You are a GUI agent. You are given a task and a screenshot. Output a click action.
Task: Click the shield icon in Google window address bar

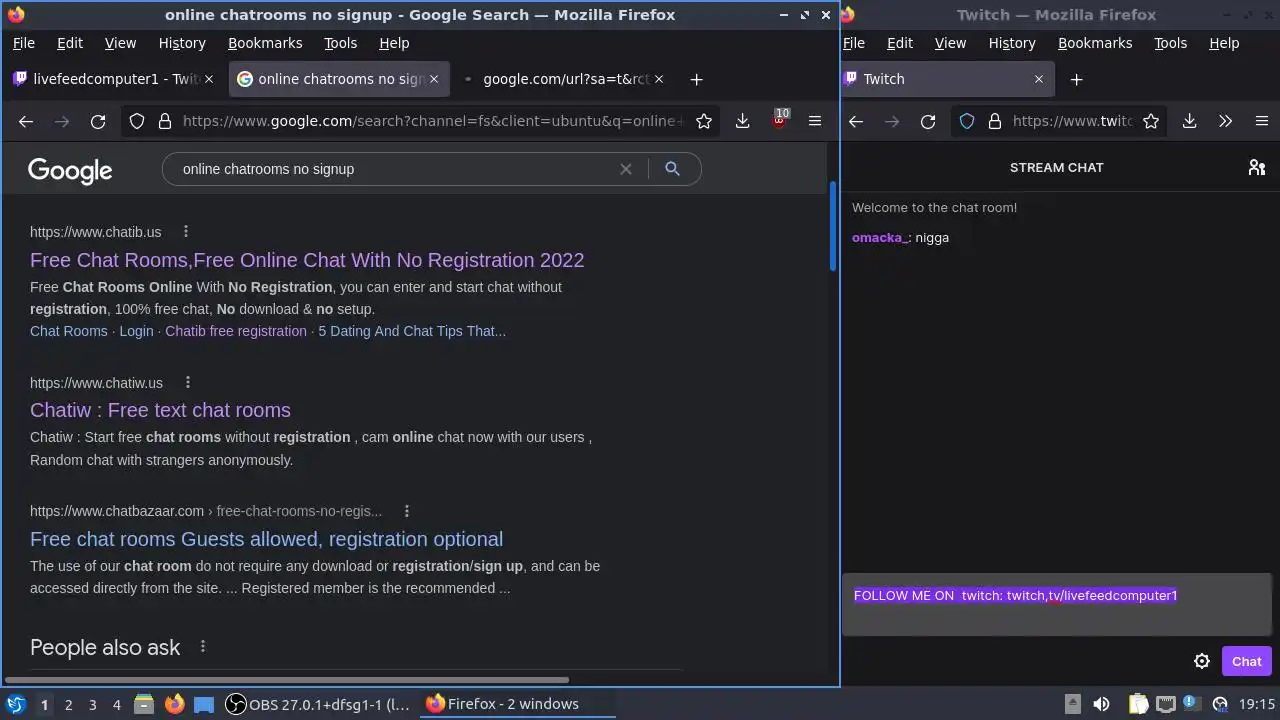137,121
